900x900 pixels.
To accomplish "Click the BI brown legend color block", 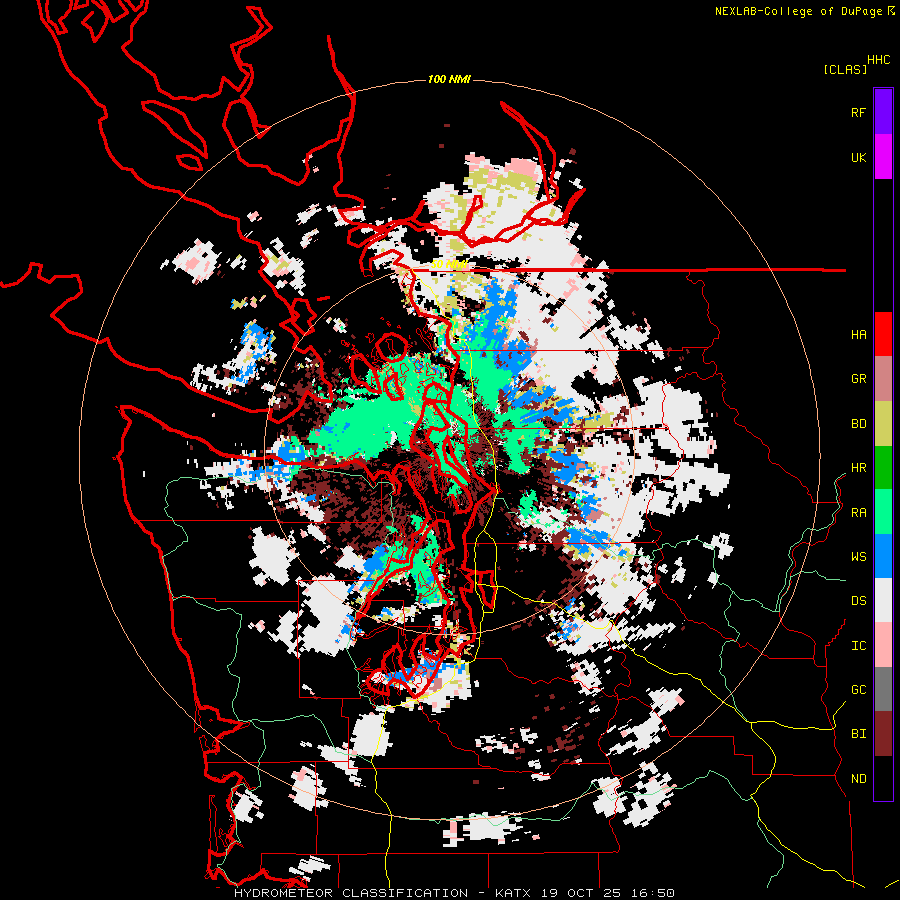I will (883, 734).
